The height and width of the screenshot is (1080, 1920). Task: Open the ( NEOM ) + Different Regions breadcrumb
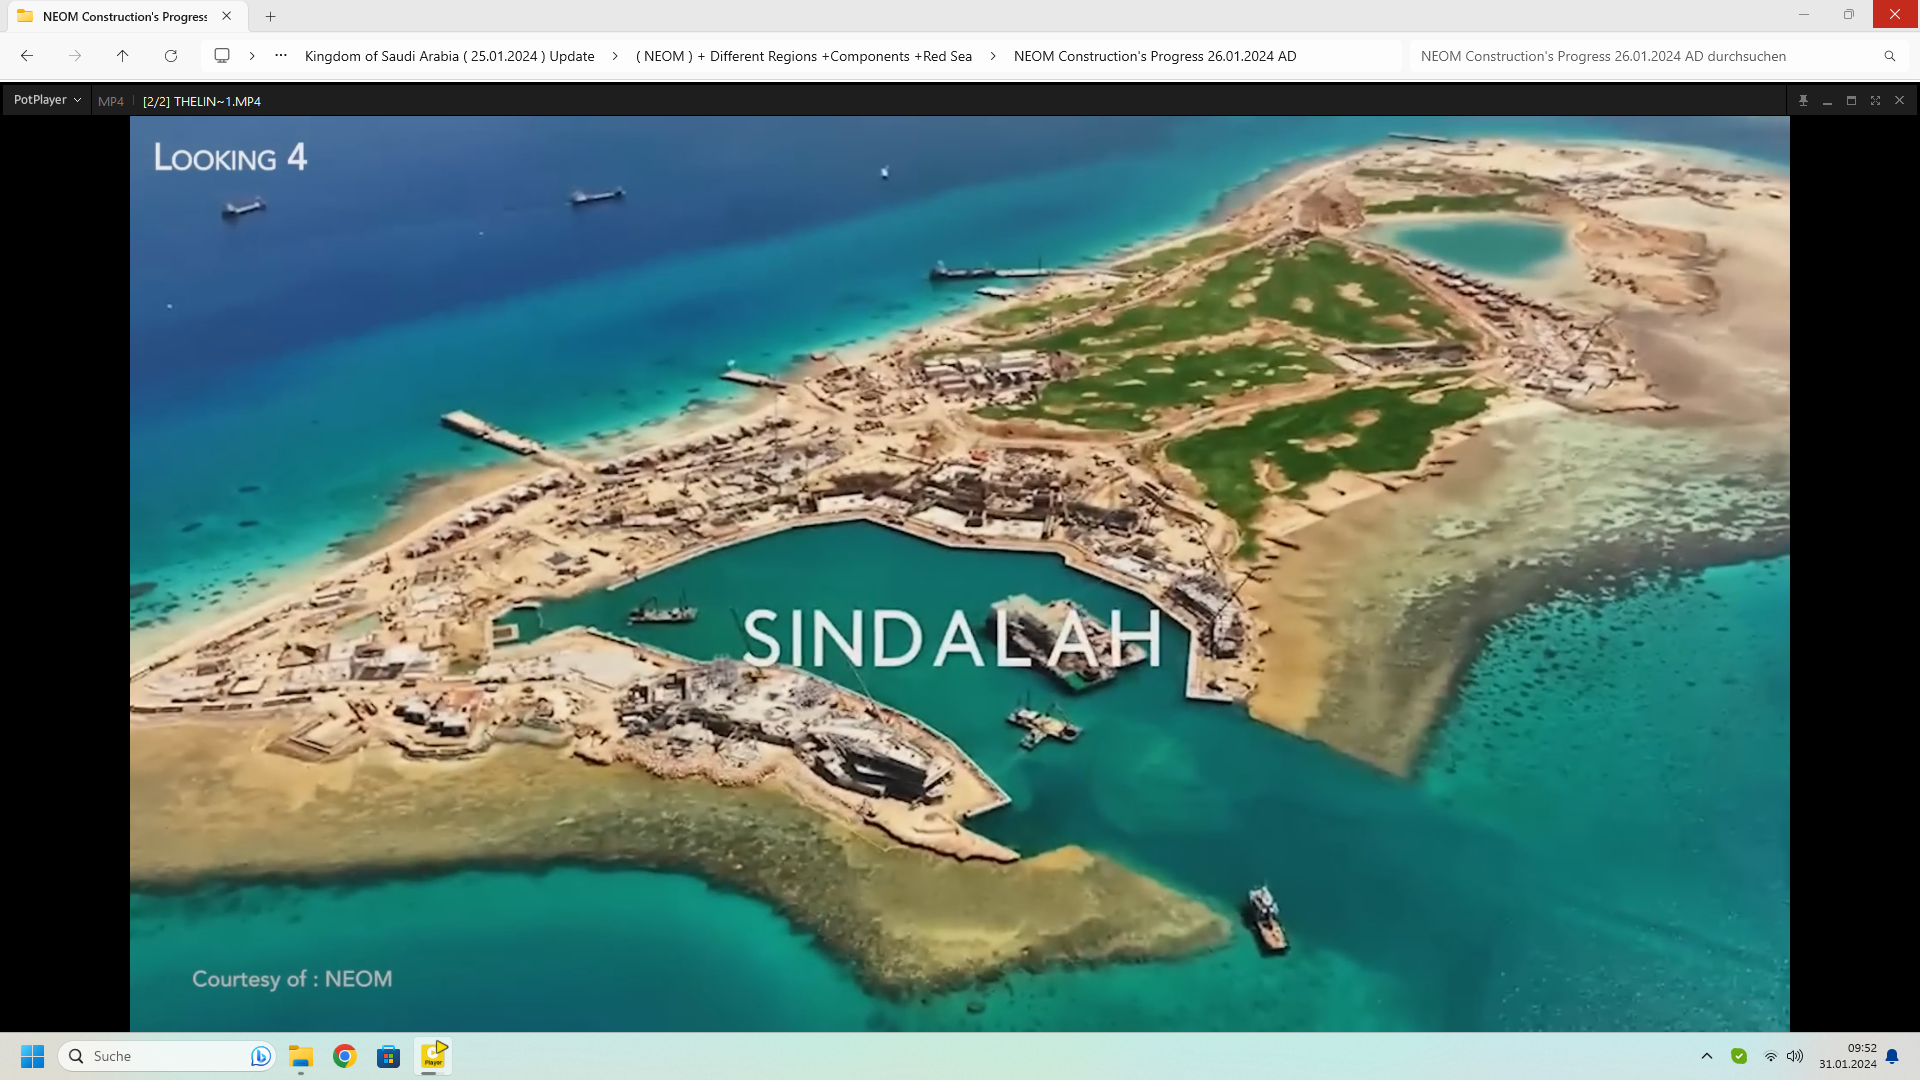pos(804,56)
